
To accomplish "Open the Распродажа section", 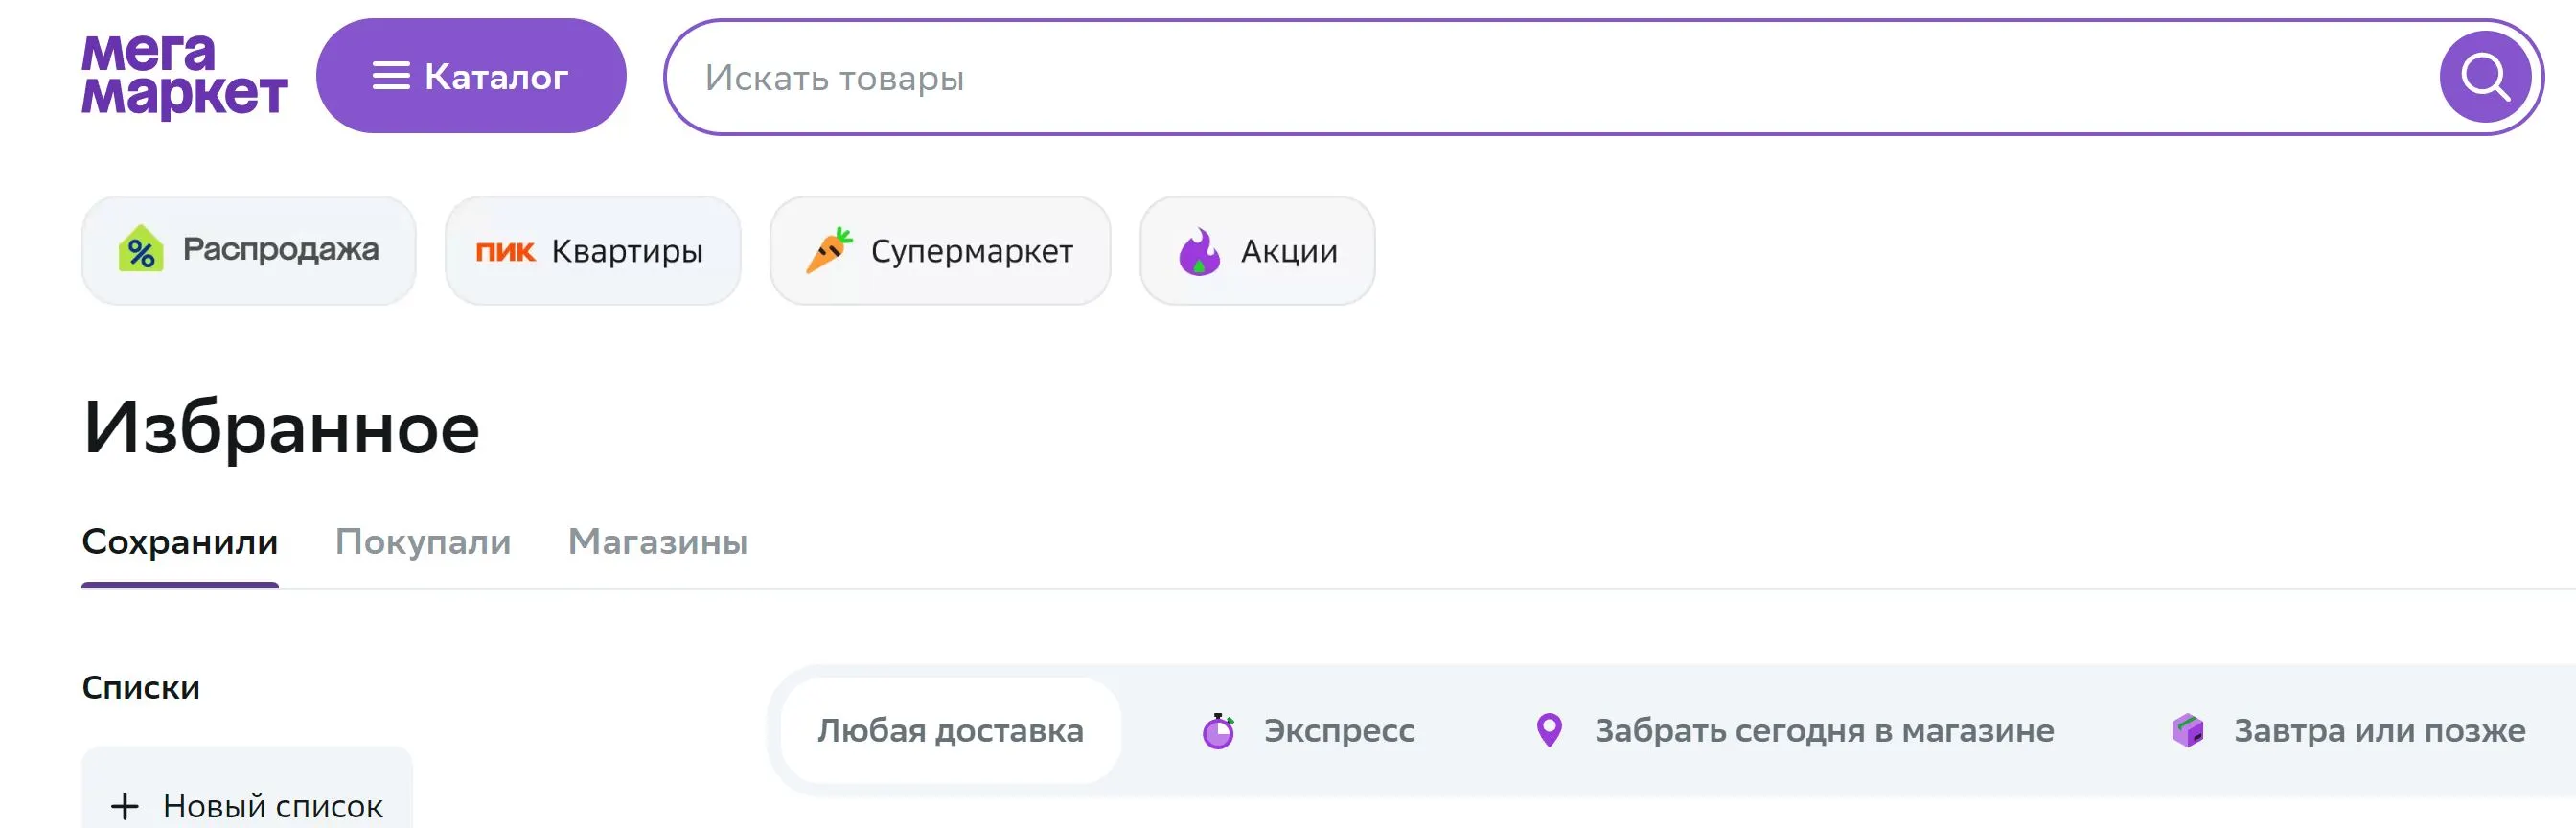I will (249, 250).
